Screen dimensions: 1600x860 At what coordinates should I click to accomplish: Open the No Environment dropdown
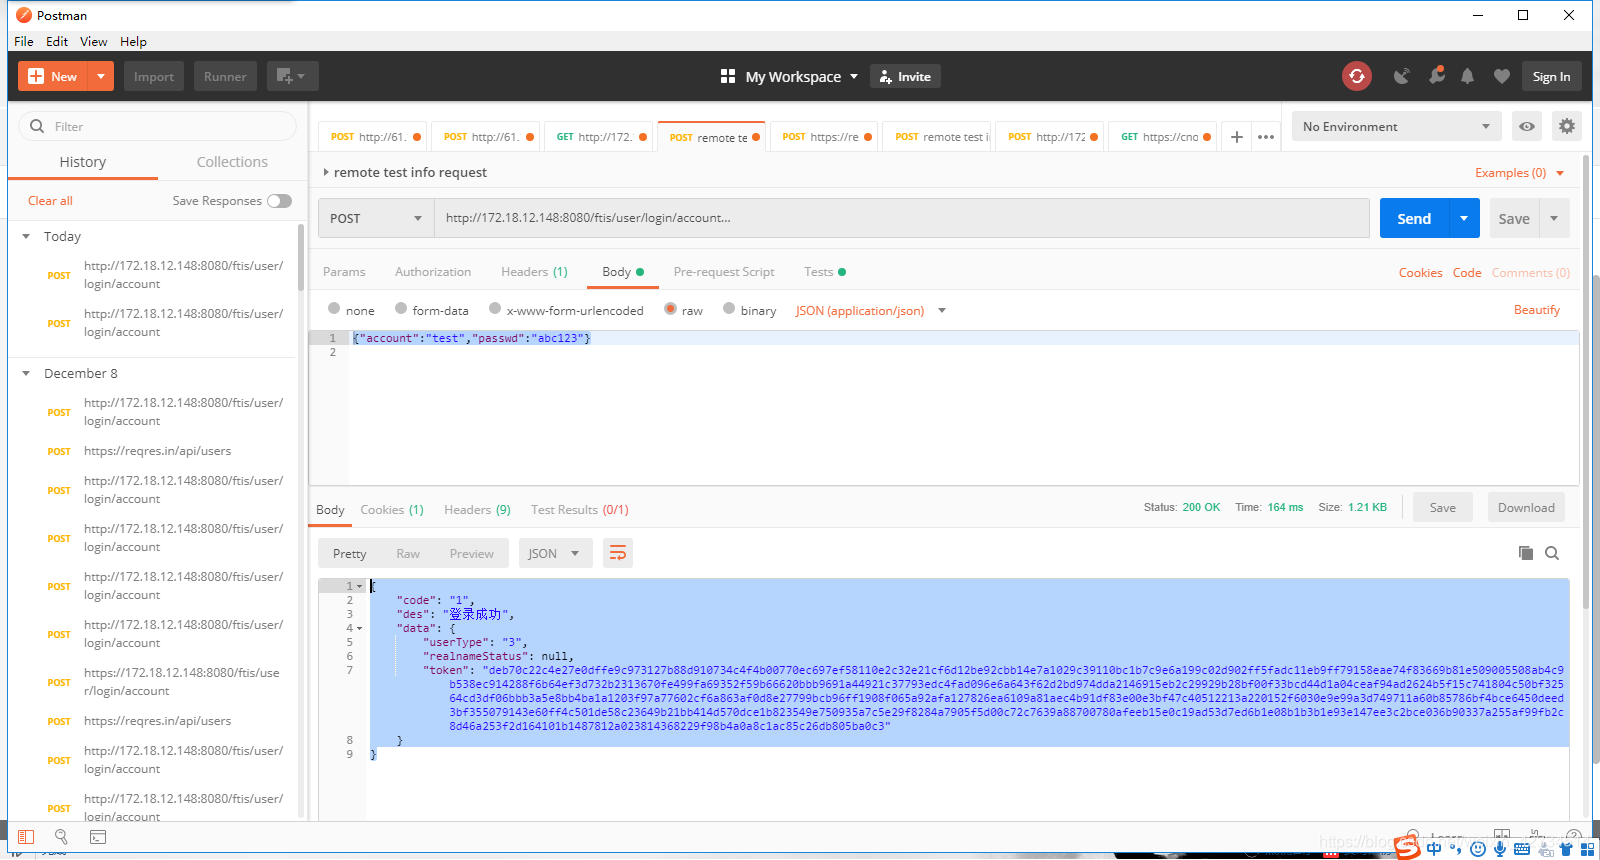(1397, 126)
